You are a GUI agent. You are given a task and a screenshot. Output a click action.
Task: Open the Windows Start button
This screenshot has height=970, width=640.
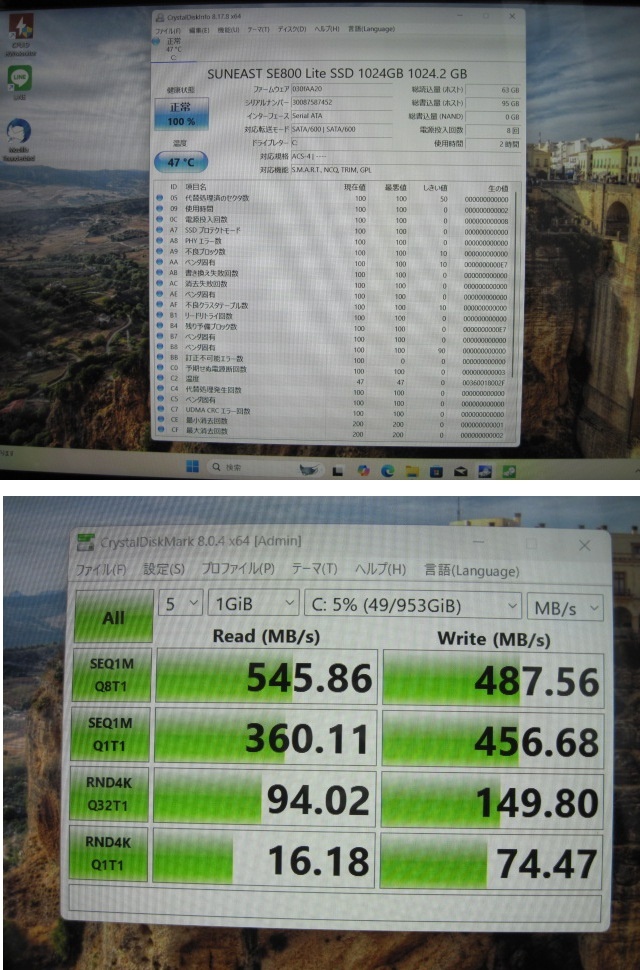pyautogui.click(x=192, y=466)
